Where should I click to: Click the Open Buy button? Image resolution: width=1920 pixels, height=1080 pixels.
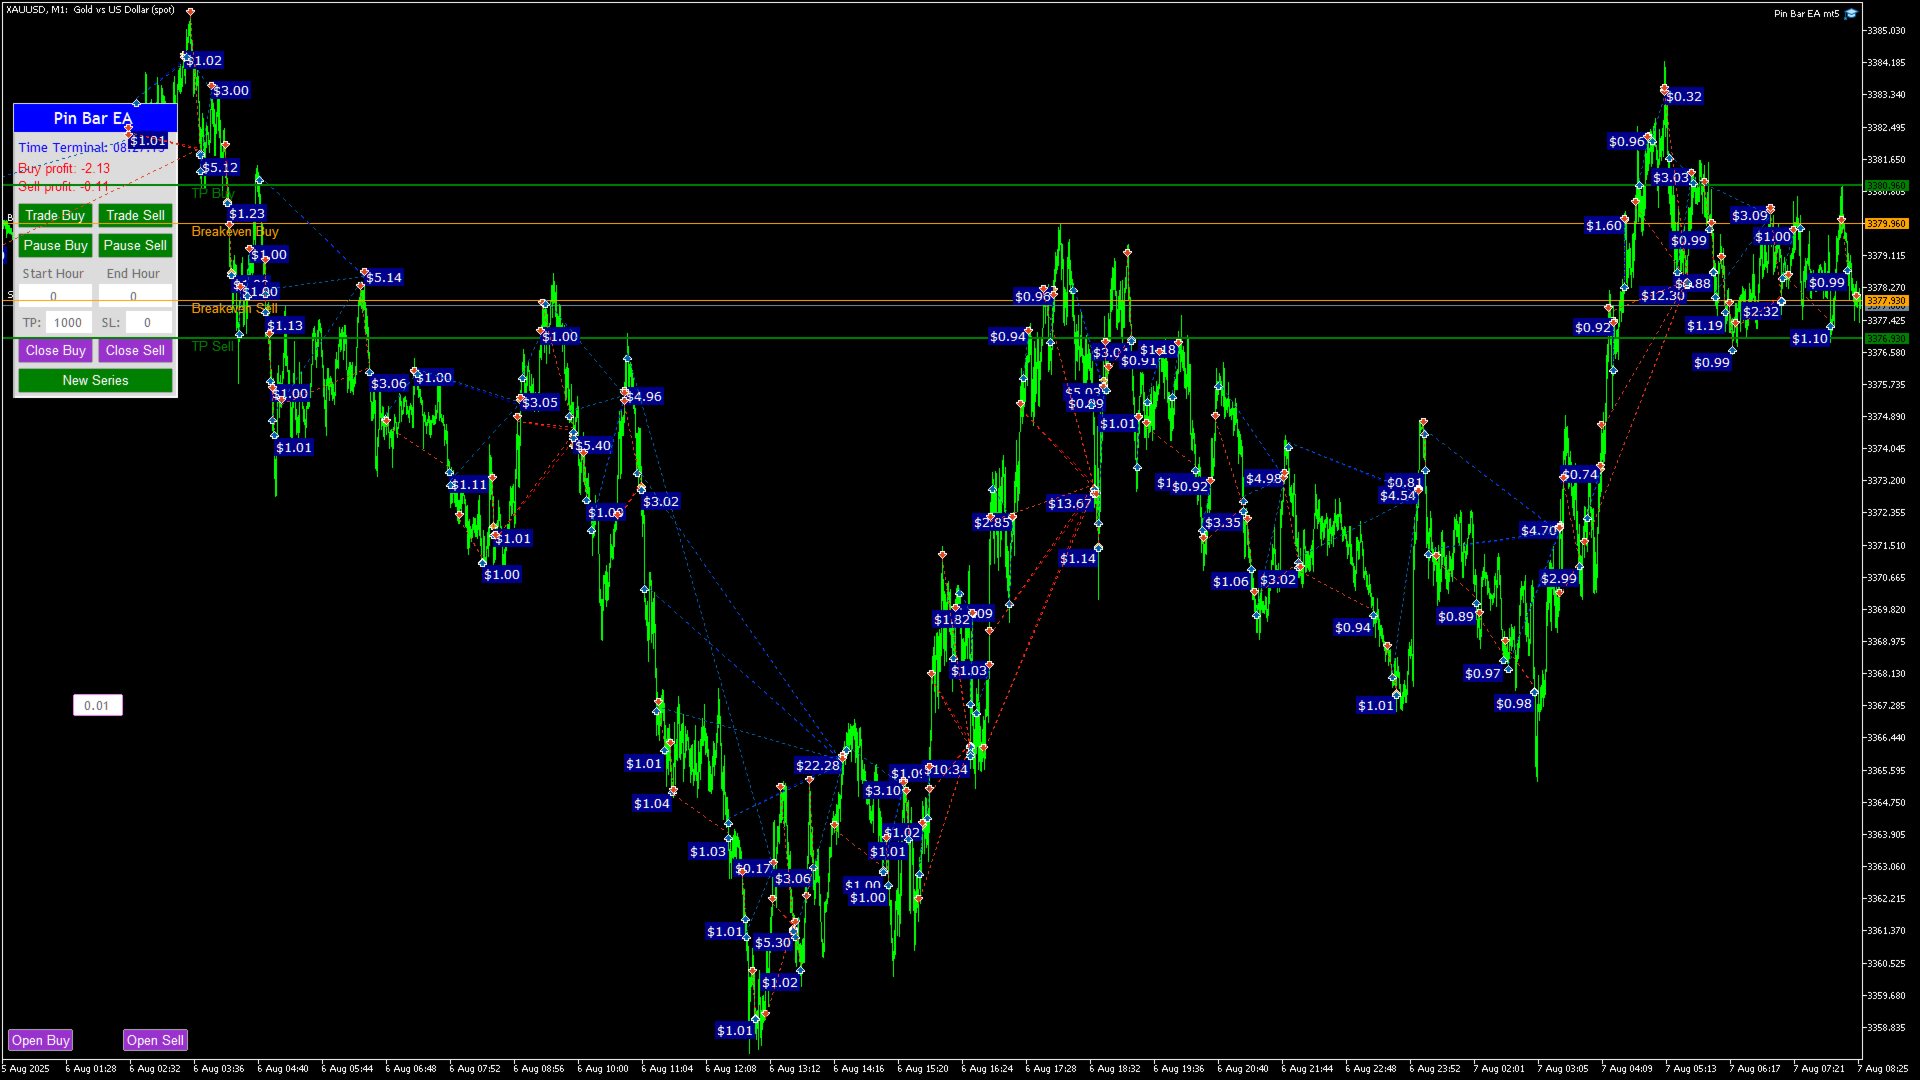coord(41,1040)
